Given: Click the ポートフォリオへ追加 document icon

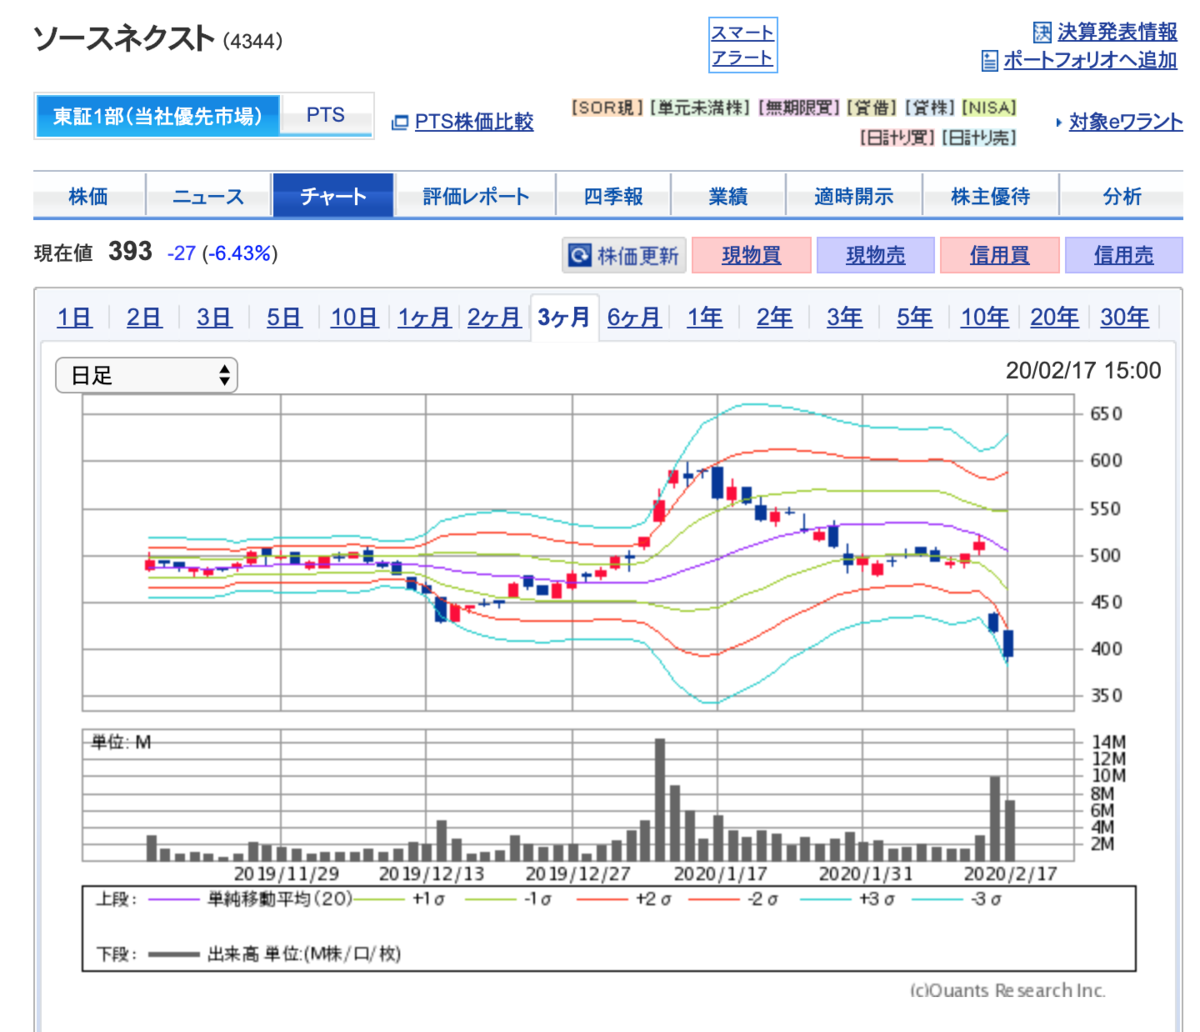Looking at the screenshot, I should click(990, 61).
